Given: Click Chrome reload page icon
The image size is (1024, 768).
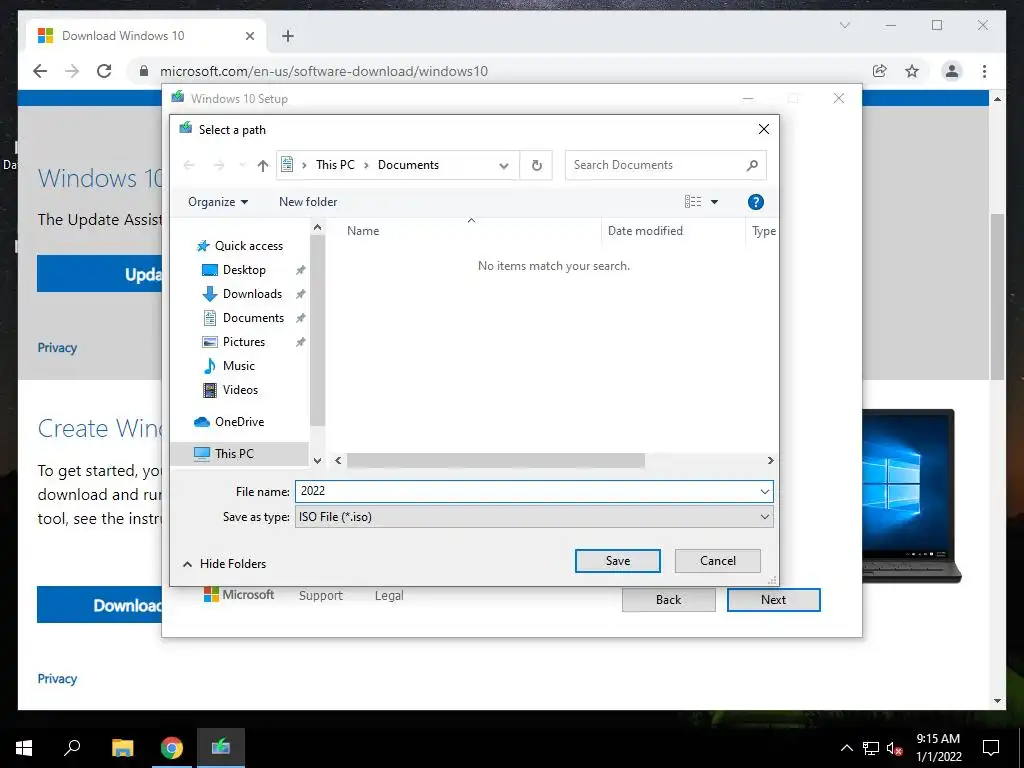Looking at the screenshot, I should pyautogui.click(x=104, y=71).
